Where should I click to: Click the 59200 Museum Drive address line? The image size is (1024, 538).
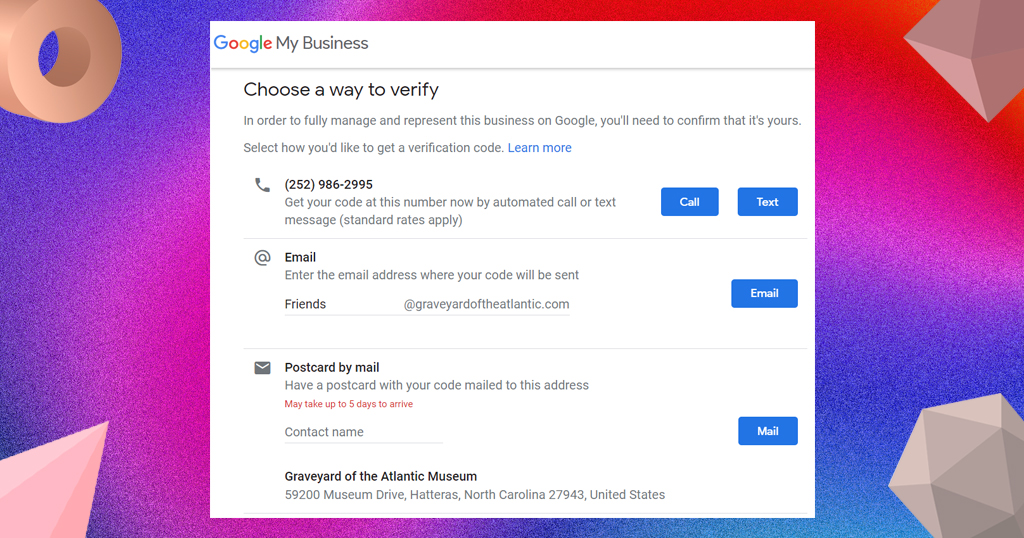[x=475, y=495]
